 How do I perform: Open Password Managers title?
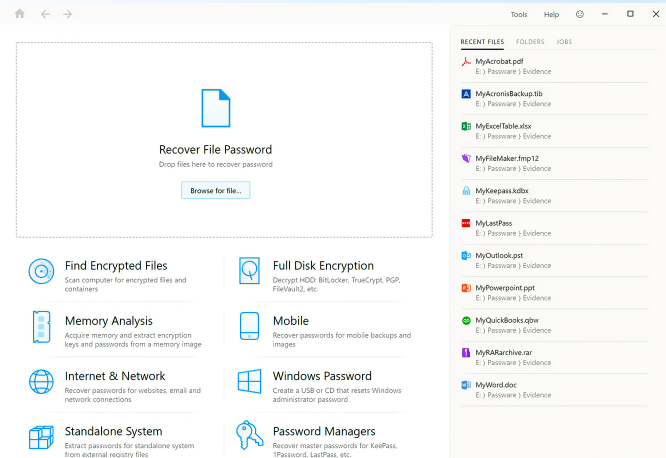coord(324,431)
